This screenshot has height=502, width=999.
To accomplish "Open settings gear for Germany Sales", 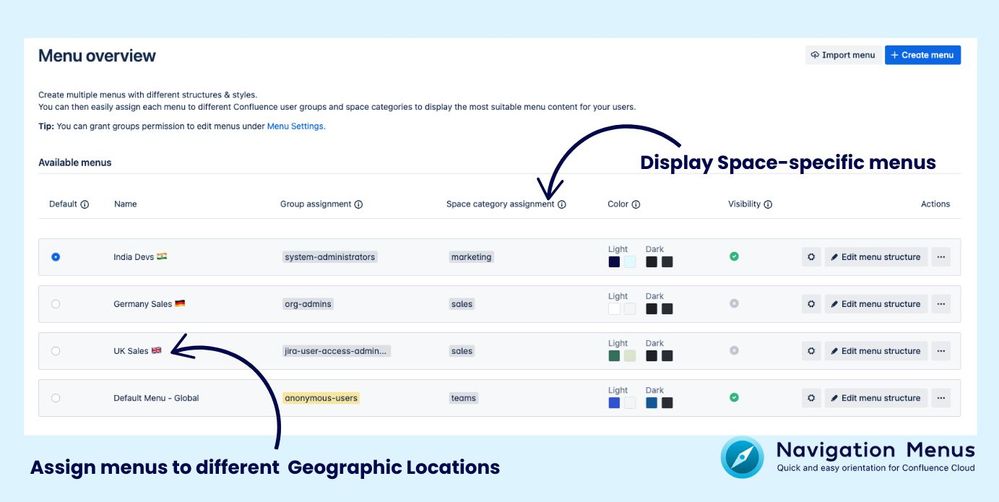I will pos(811,304).
